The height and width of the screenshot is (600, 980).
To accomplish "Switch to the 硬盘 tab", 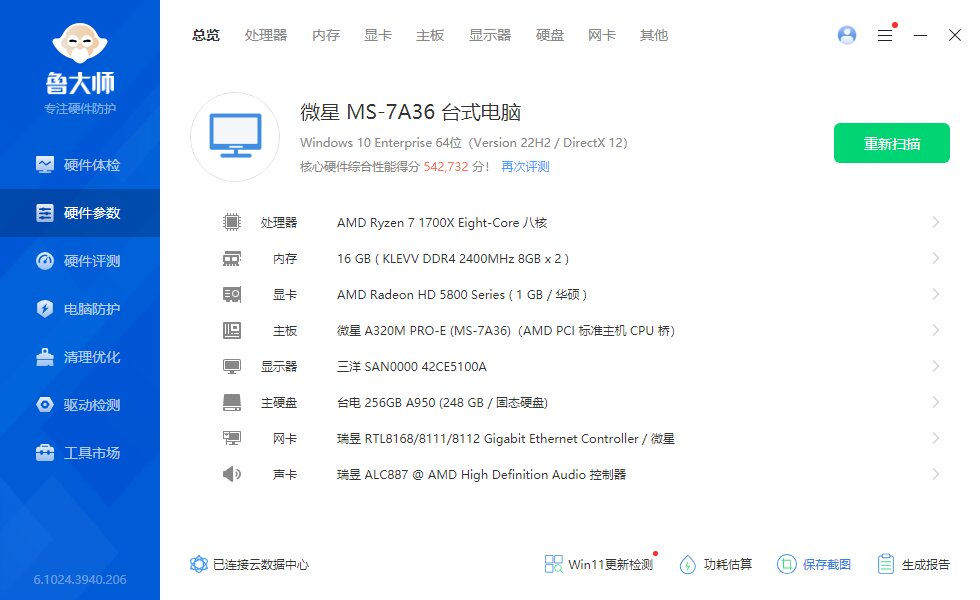I will coord(550,36).
